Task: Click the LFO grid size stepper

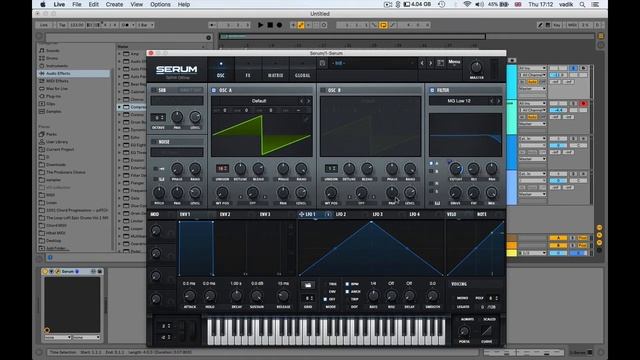Action: (x=308, y=298)
